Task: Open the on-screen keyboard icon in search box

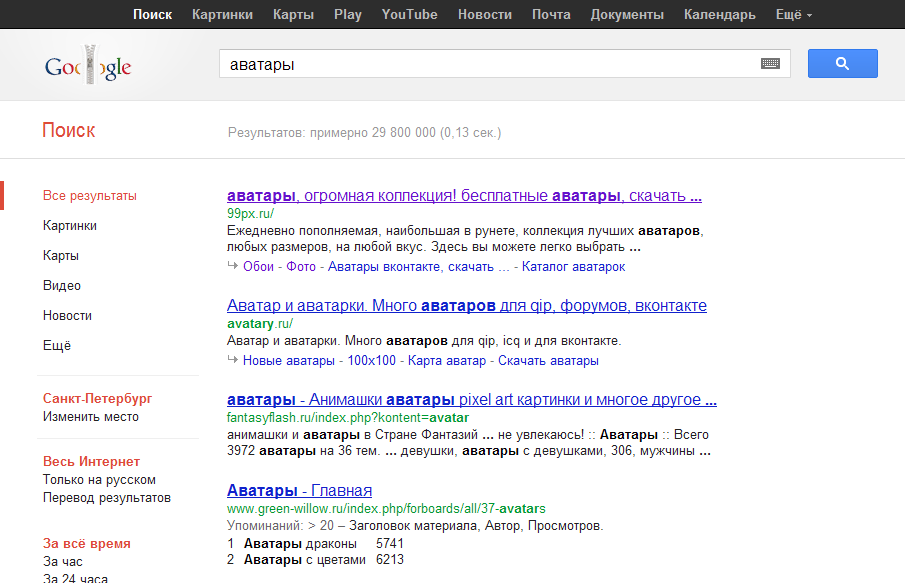Action: (x=770, y=63)
